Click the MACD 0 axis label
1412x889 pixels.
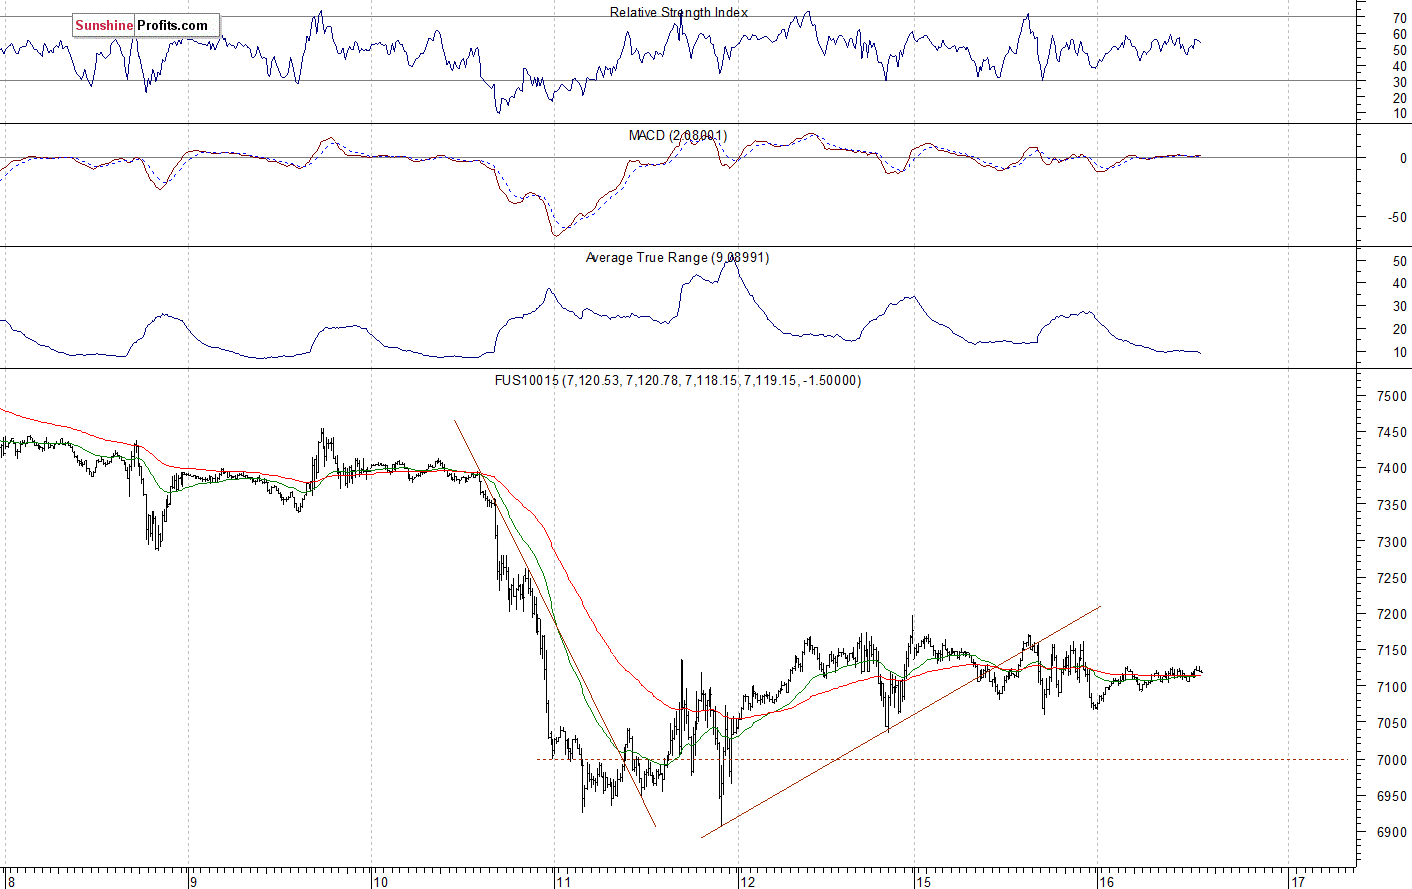[1403, 158]
